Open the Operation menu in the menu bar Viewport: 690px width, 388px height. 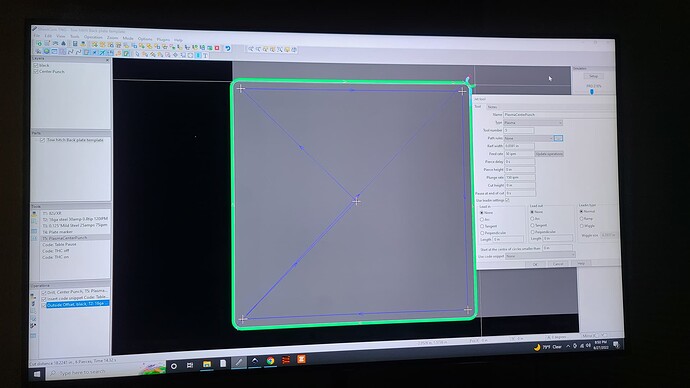pos(93,37)
